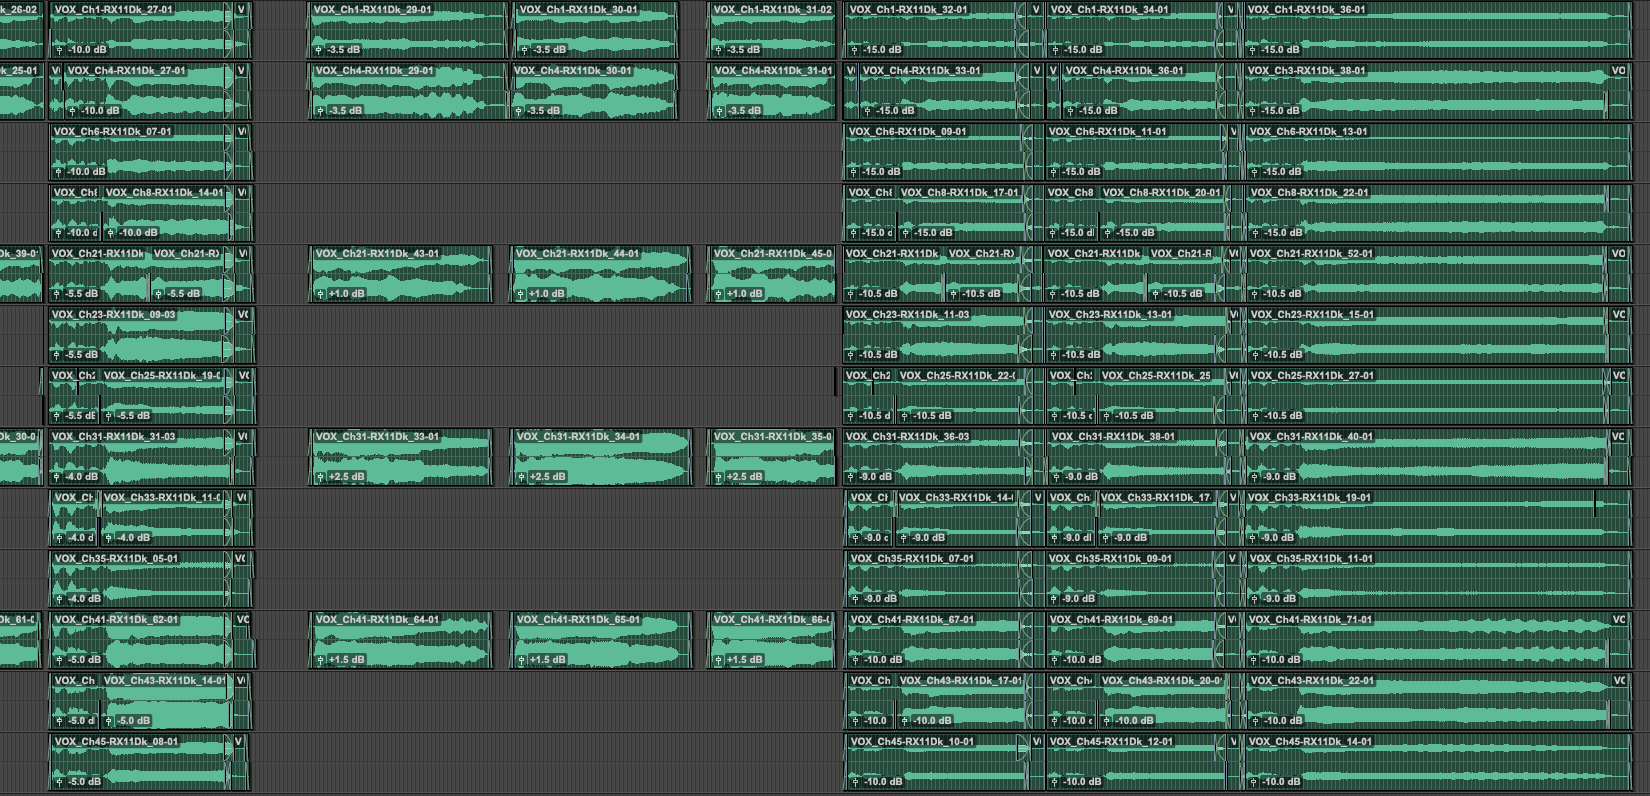Viewport: 1650px width, 796px height.
Task: Click clip gain icon on VOX_Ch21-RX11Dk_44-01
Action: 519,294
